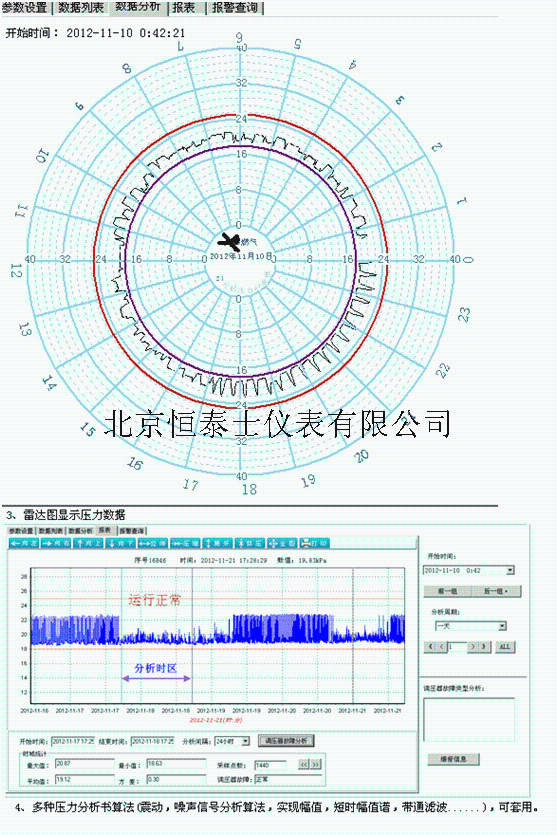Click the vertical stretch toolbar icon
This screenshot has width=557, height=835.
[x=217, y=543]
